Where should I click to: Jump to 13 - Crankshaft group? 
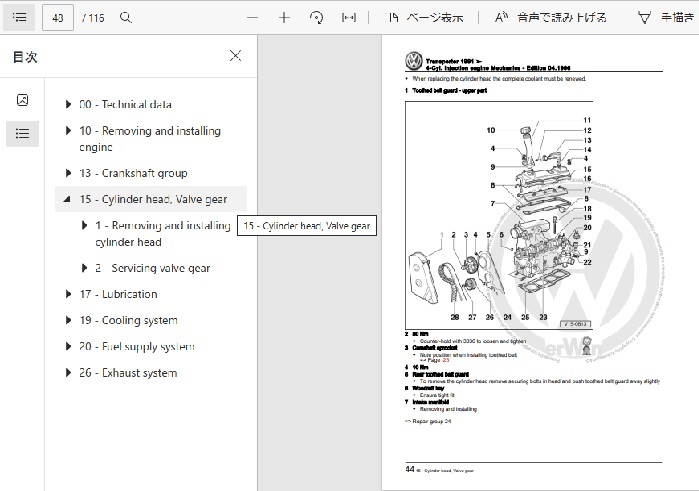click(x=133, y=173)
